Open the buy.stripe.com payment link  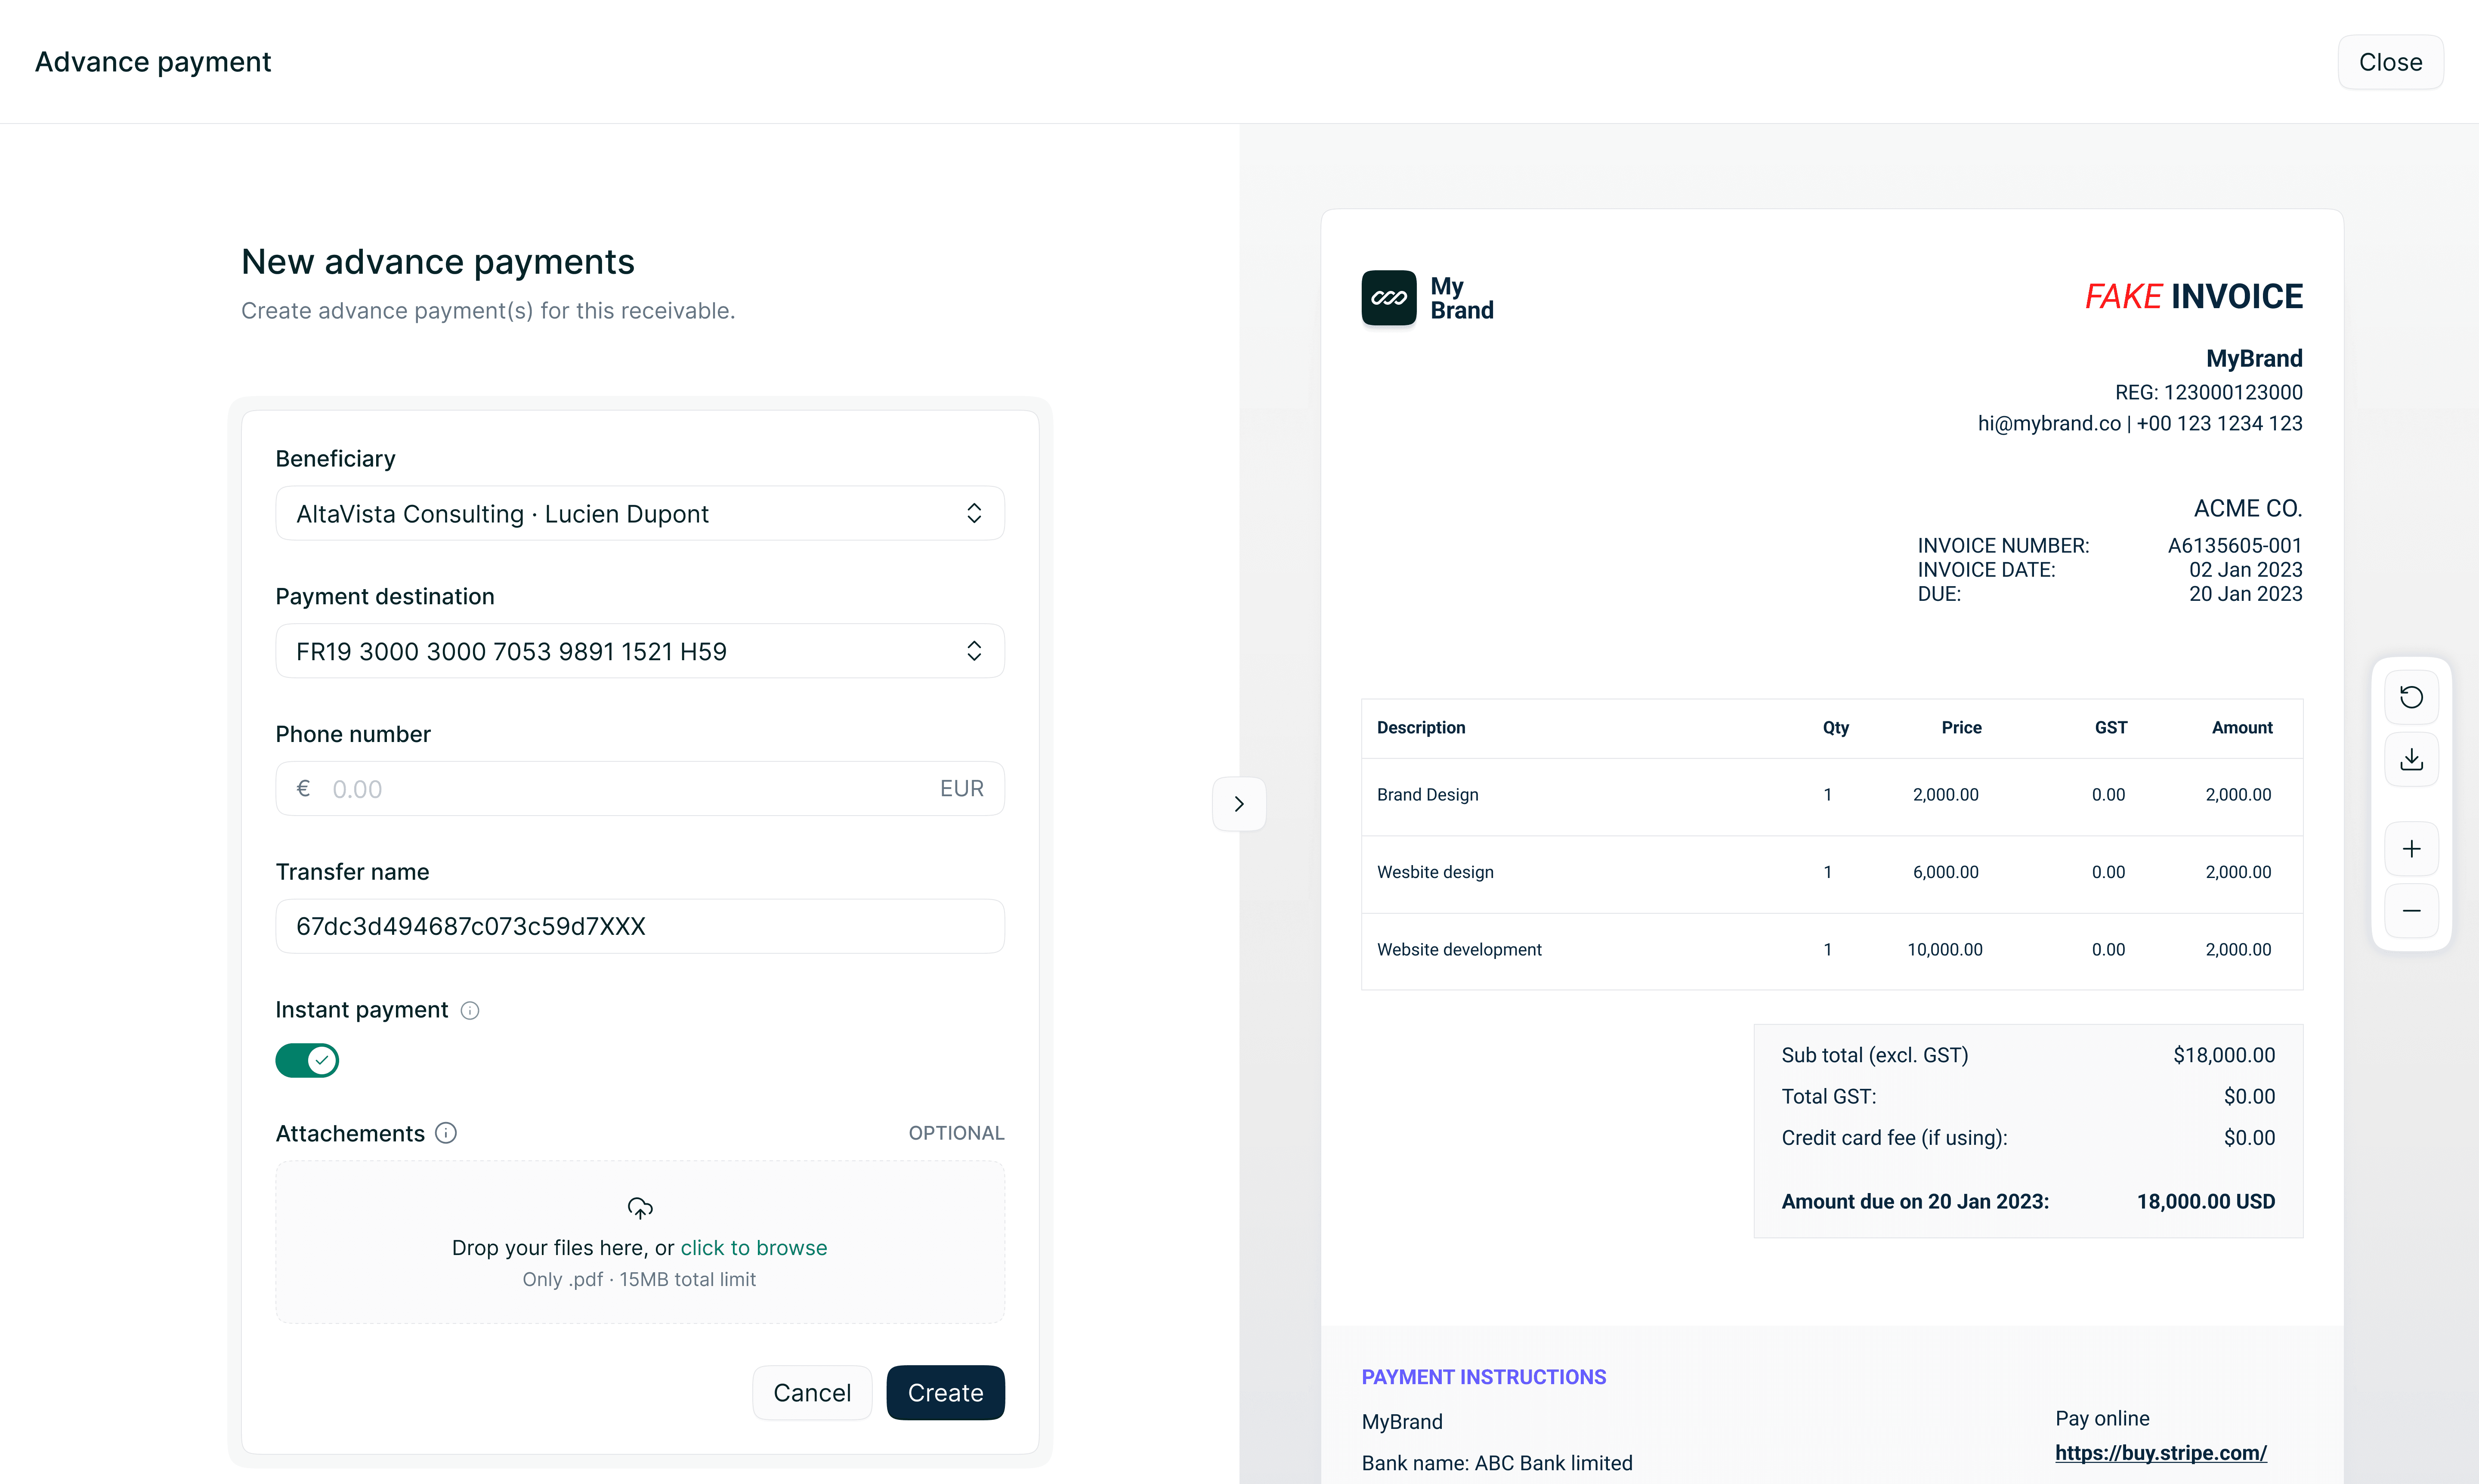click(x=2160, y=1453)
